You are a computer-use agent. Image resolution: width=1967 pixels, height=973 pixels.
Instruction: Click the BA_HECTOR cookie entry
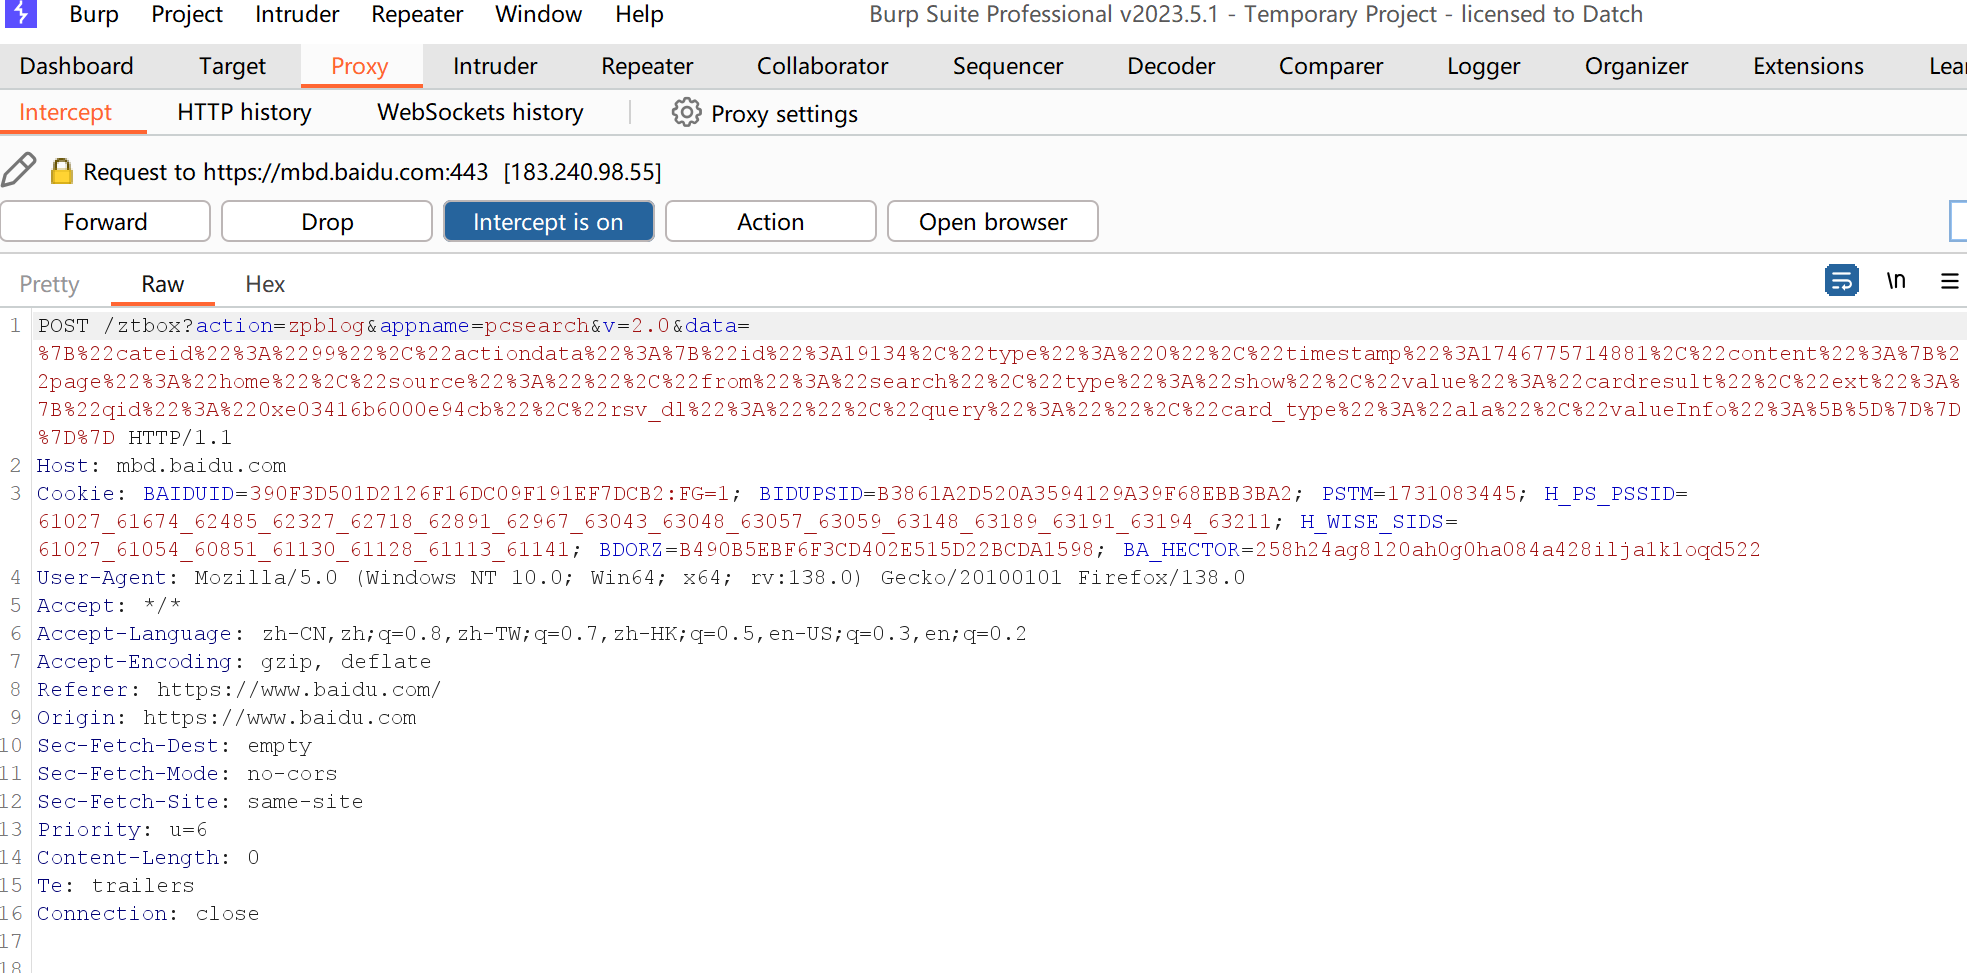click(x=1441, y=549)
